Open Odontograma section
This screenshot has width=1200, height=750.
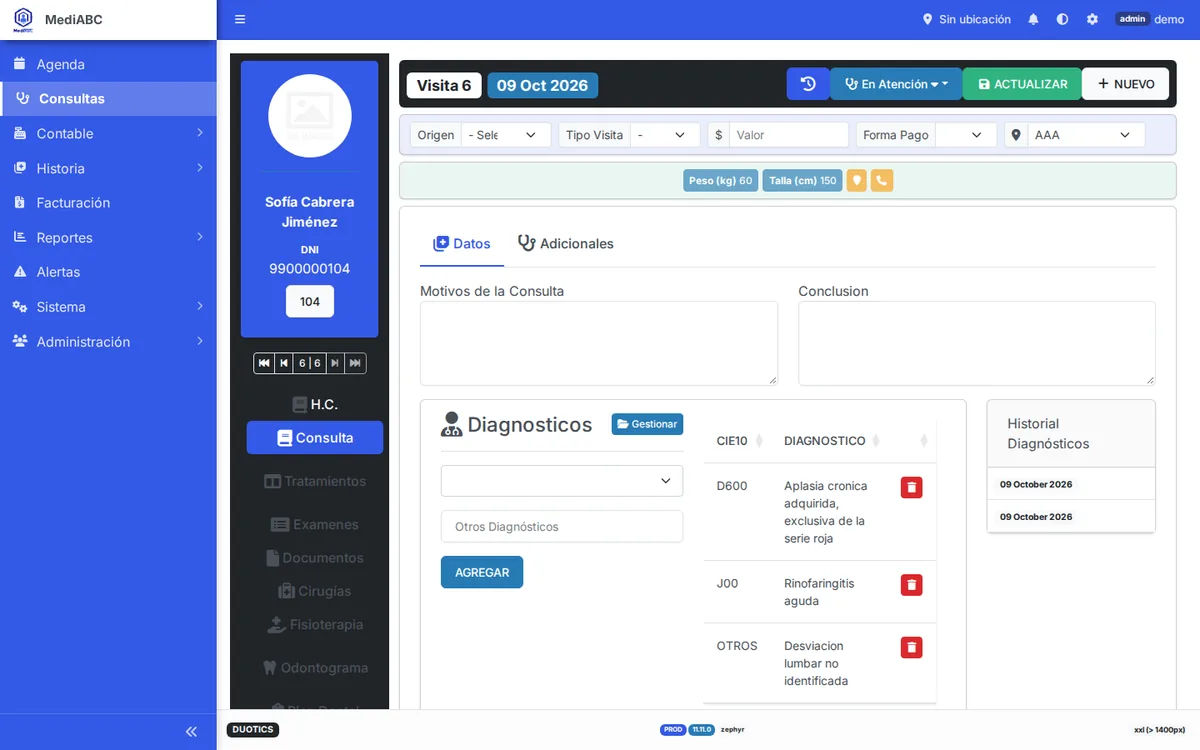pyautogui.click(x=315, y=668)
